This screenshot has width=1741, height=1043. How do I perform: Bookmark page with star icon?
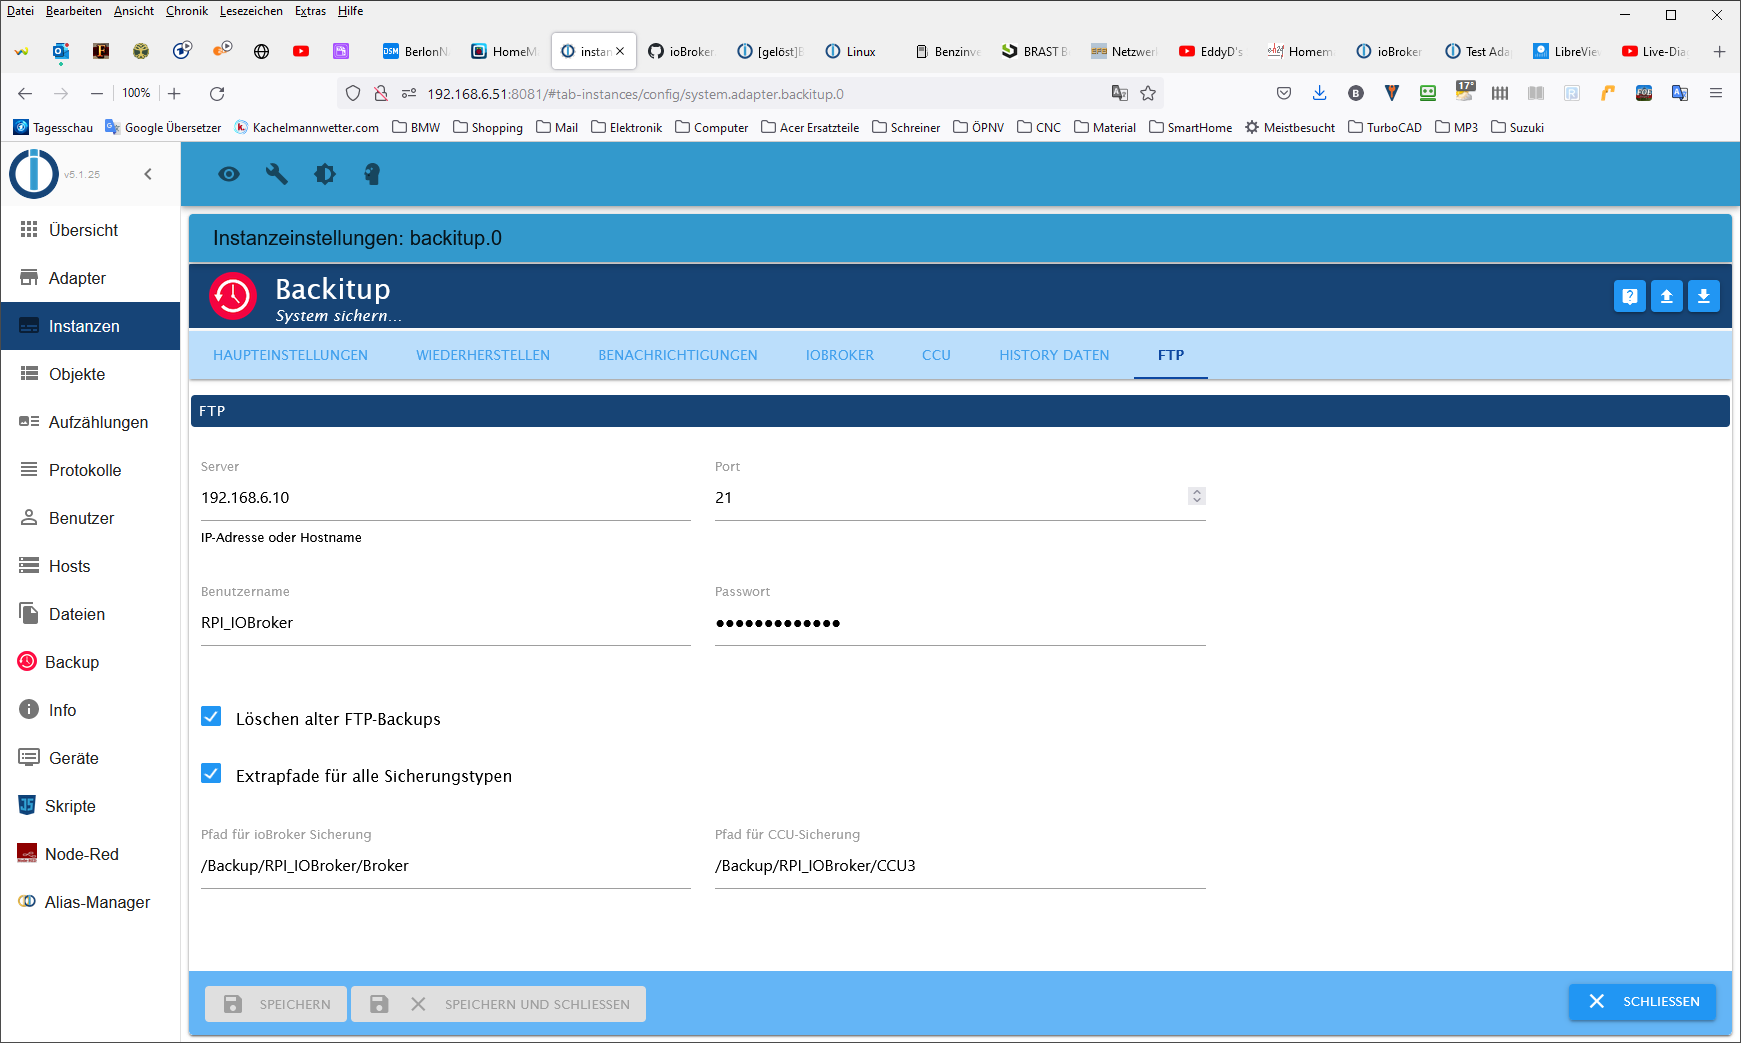pos(1148,94)
